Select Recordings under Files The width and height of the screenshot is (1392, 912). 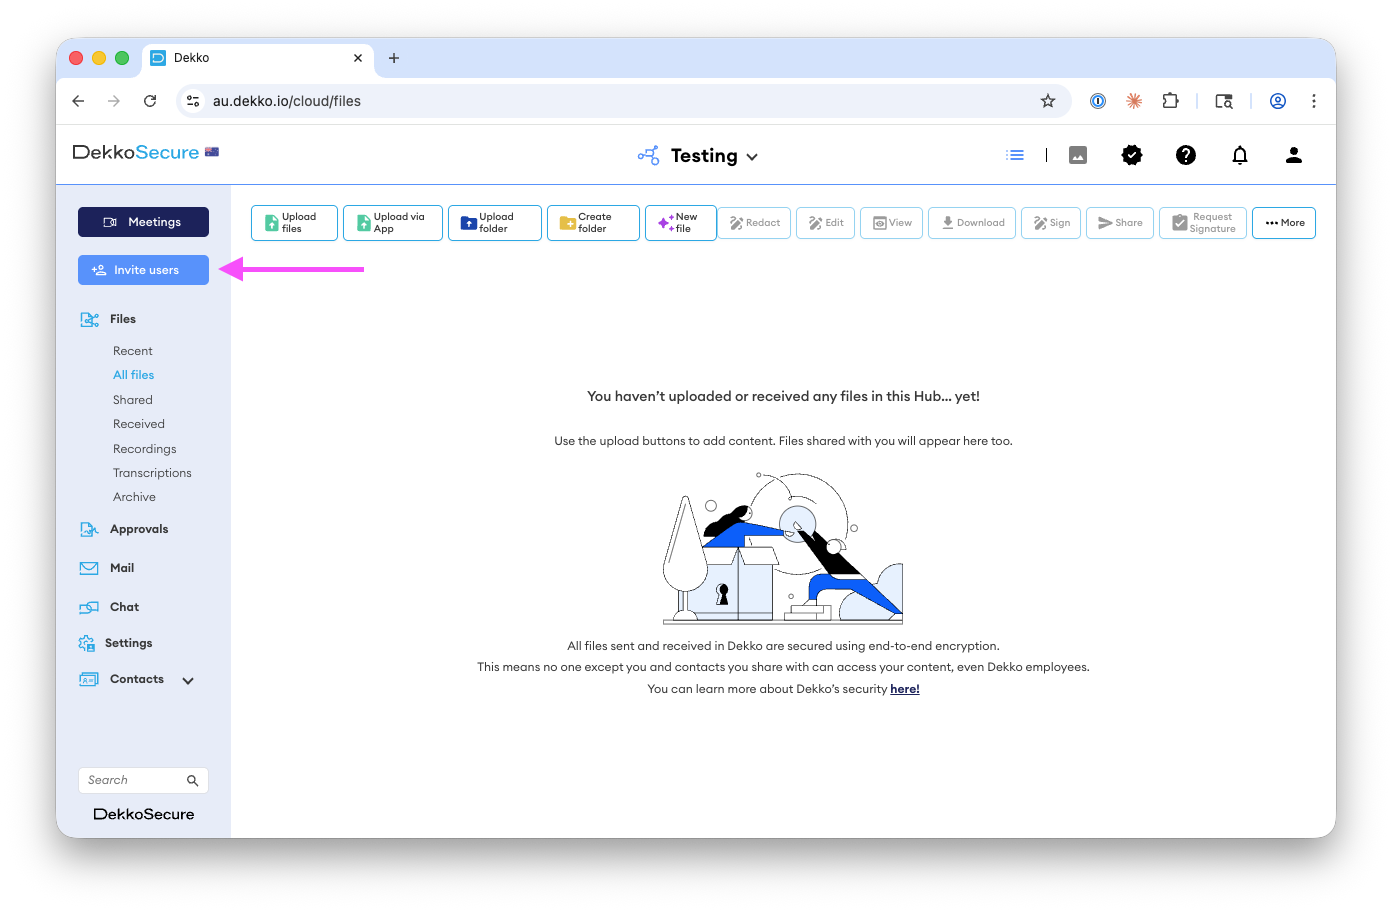tap(145, 449)
